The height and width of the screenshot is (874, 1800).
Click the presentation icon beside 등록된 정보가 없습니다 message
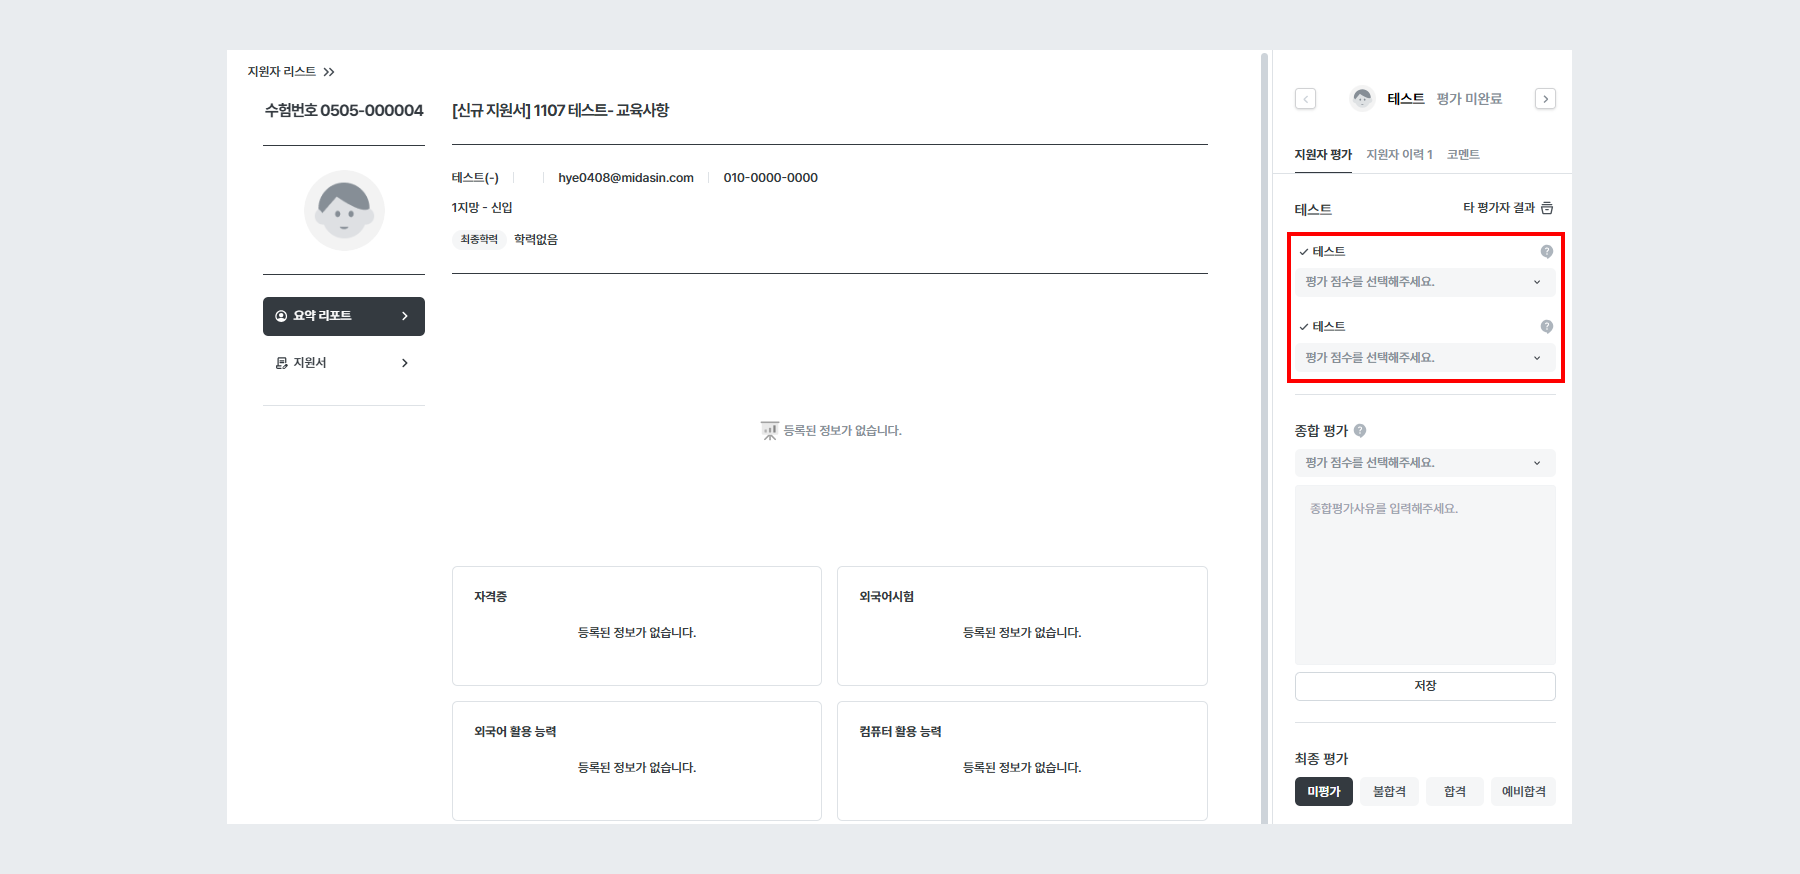pyautogui.click(x=769, y=431)
